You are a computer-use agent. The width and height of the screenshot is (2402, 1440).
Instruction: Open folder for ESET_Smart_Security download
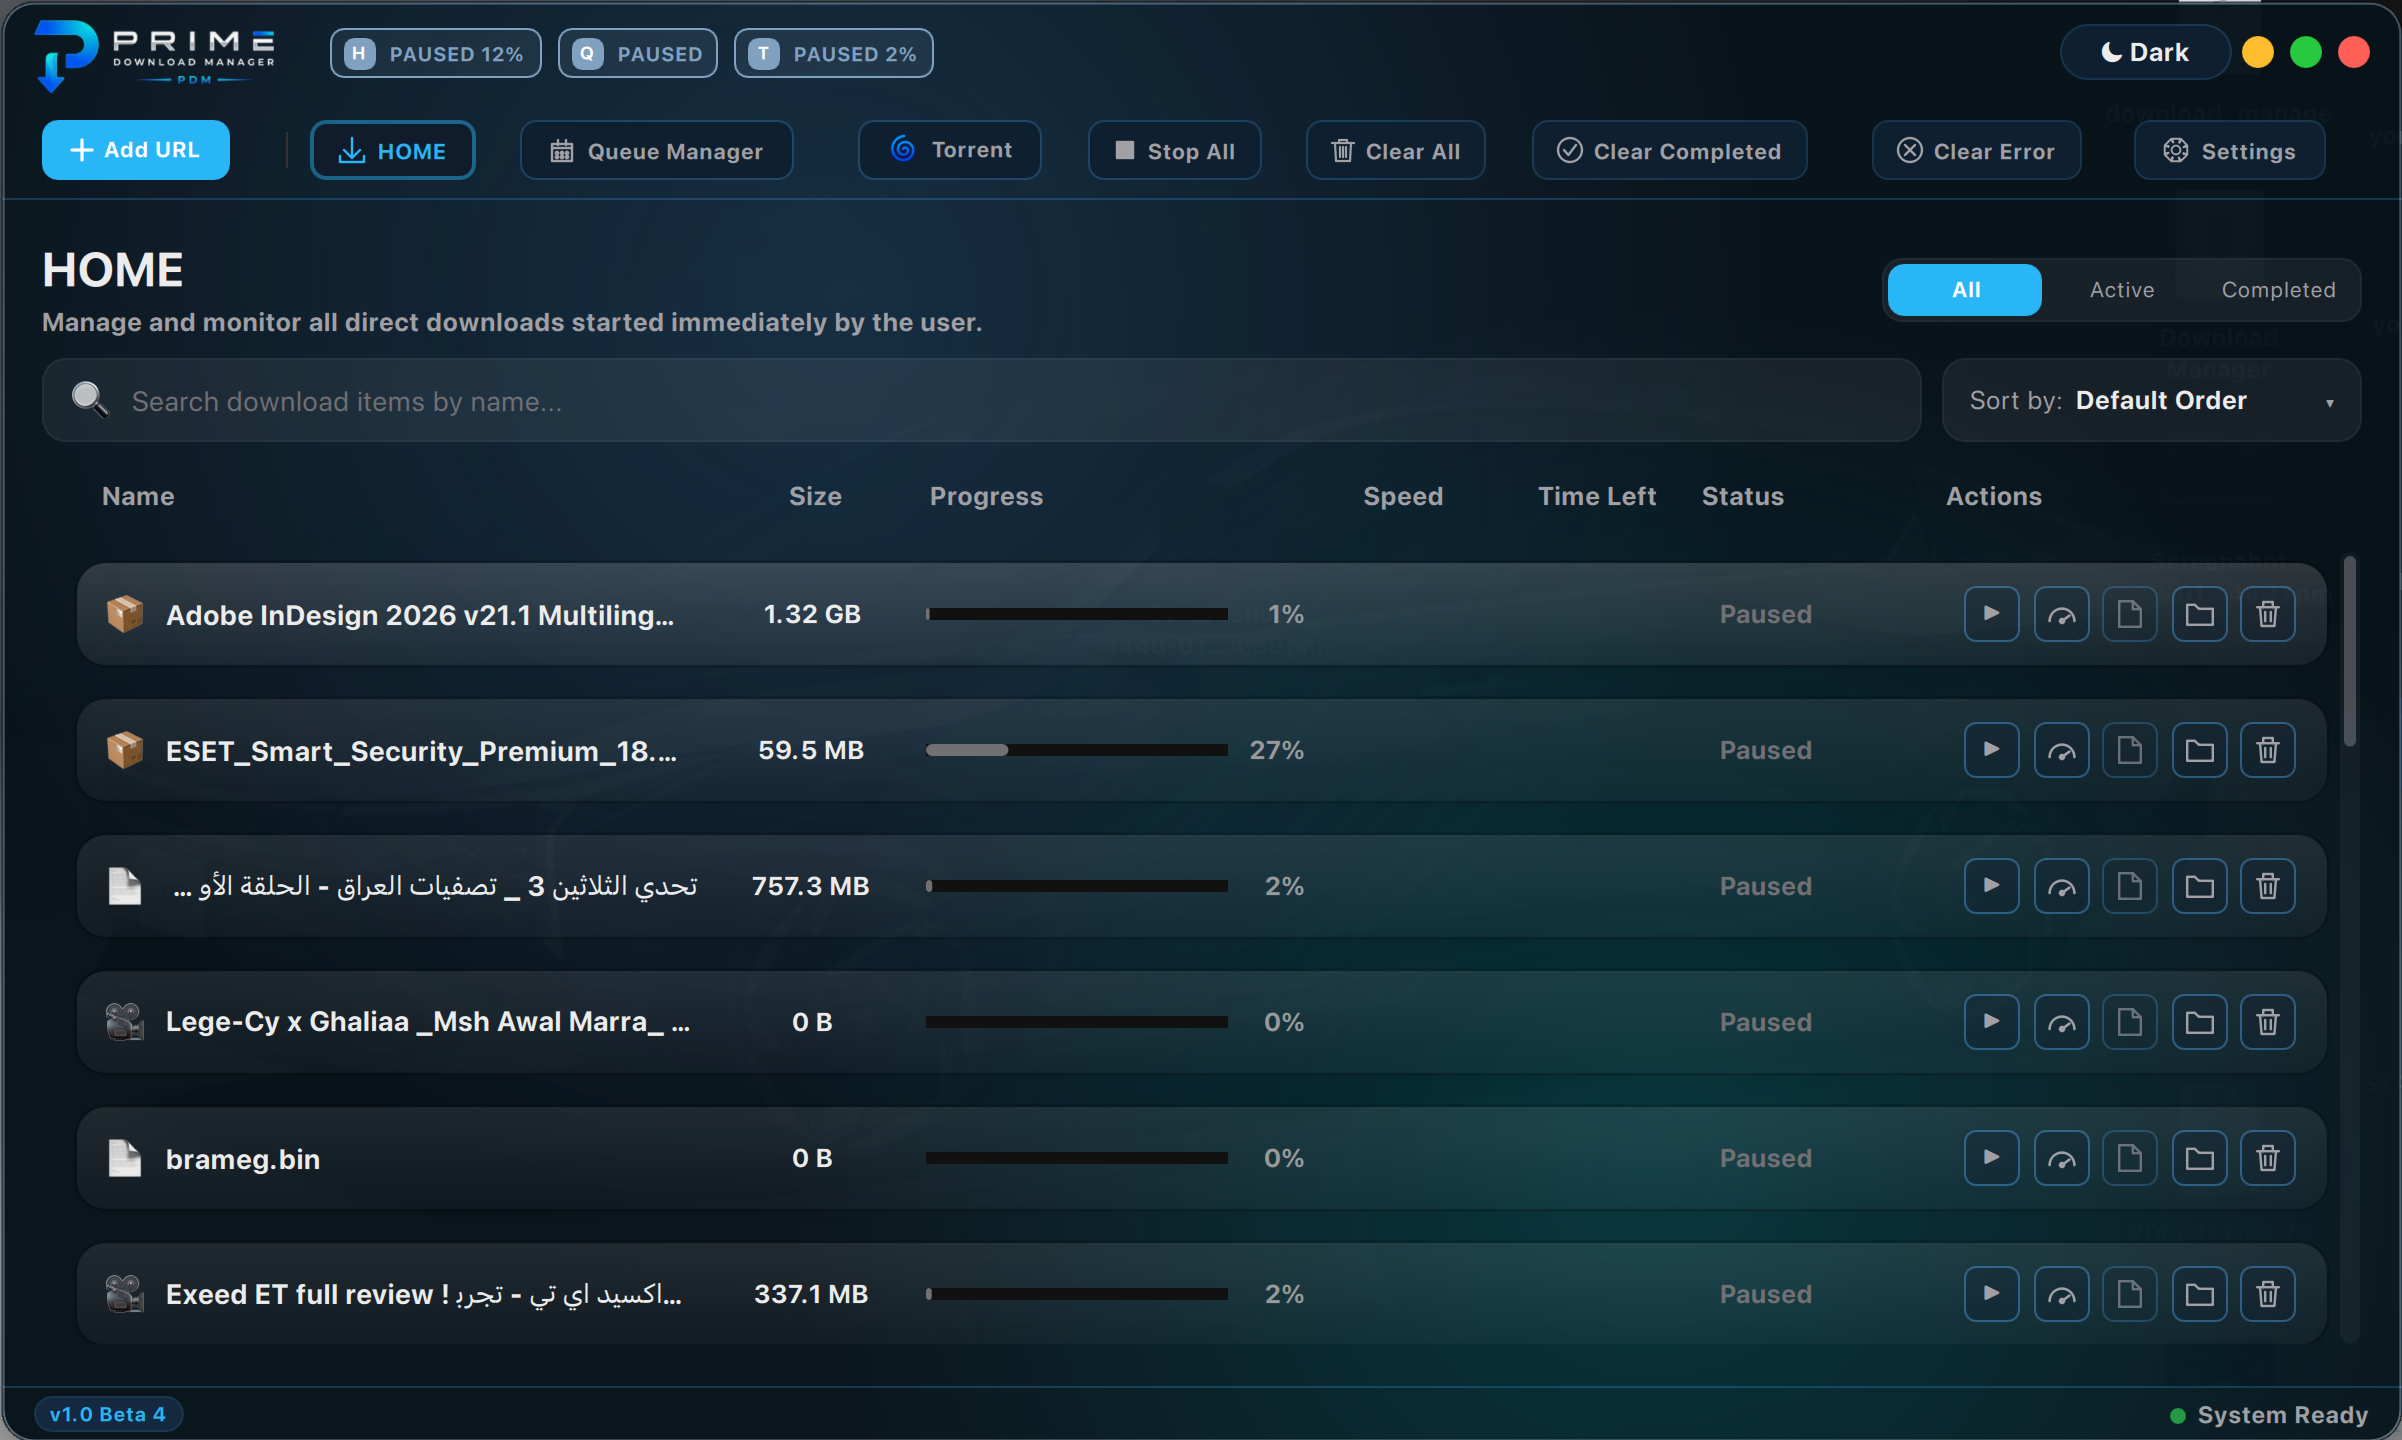pyautogui.click(x=2199, y=750)
